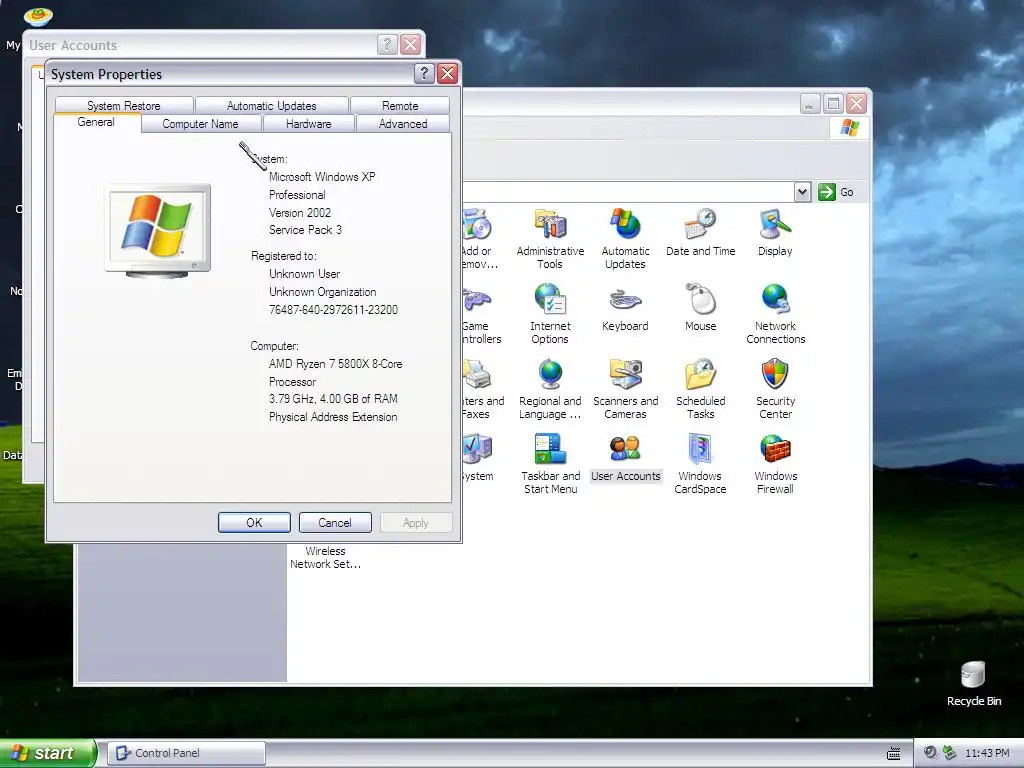Screen dimensions: 1024x768
Task: Click Cancel in System Properties
Action: pyautogui.click(x=335, y=522)
